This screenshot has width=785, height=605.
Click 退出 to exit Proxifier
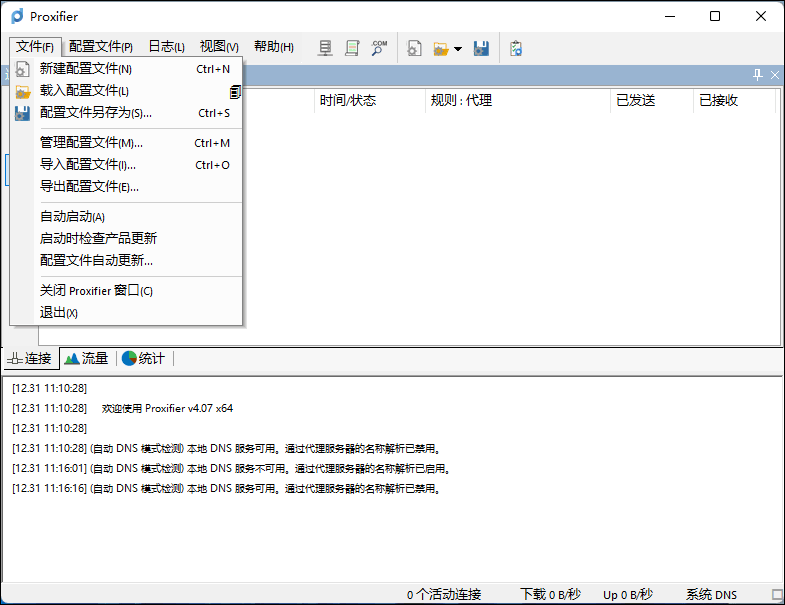point(59,313)
